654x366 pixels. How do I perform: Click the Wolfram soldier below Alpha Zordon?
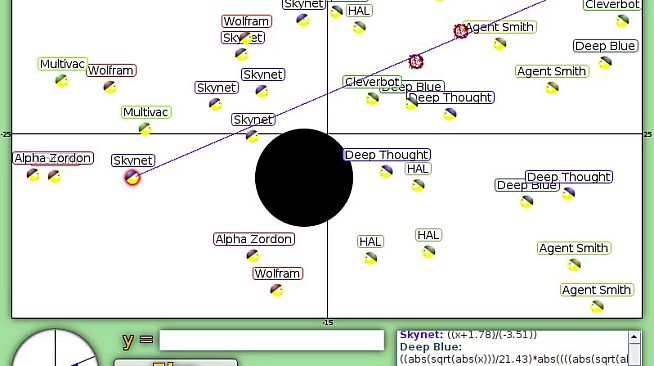tap(277, 290)
